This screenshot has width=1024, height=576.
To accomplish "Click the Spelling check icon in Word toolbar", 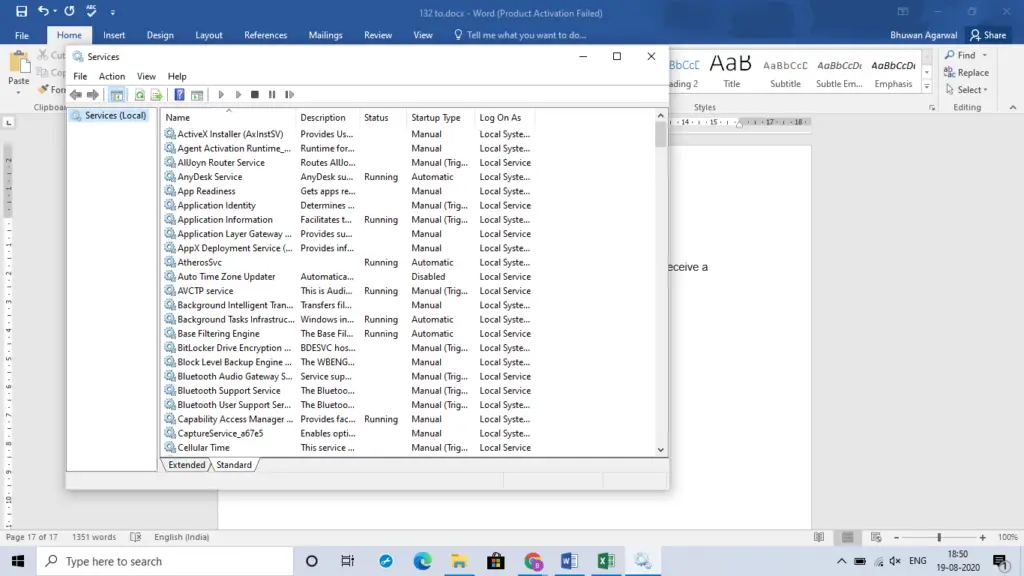I will coord(91,11).
